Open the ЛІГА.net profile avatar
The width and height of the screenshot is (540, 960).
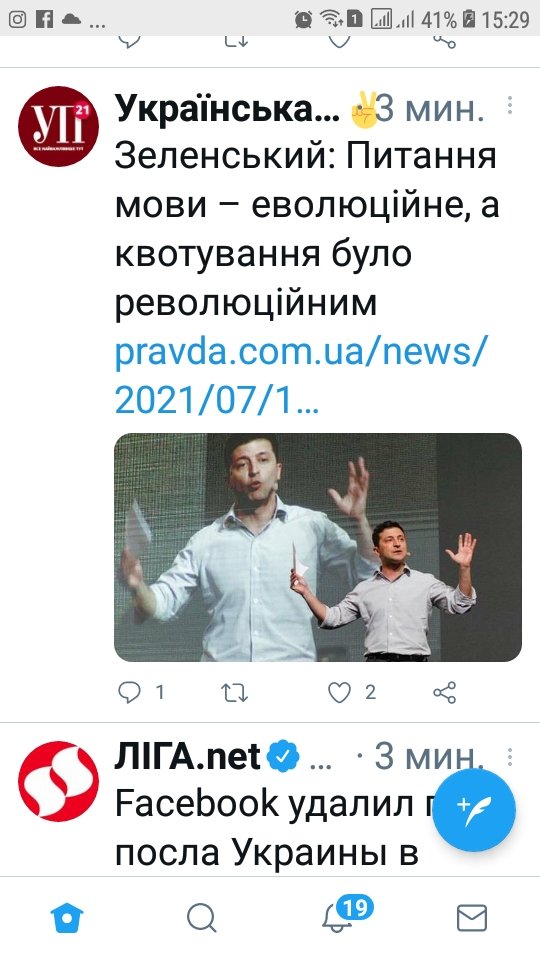pyautogui.click(x=58, y=781)
